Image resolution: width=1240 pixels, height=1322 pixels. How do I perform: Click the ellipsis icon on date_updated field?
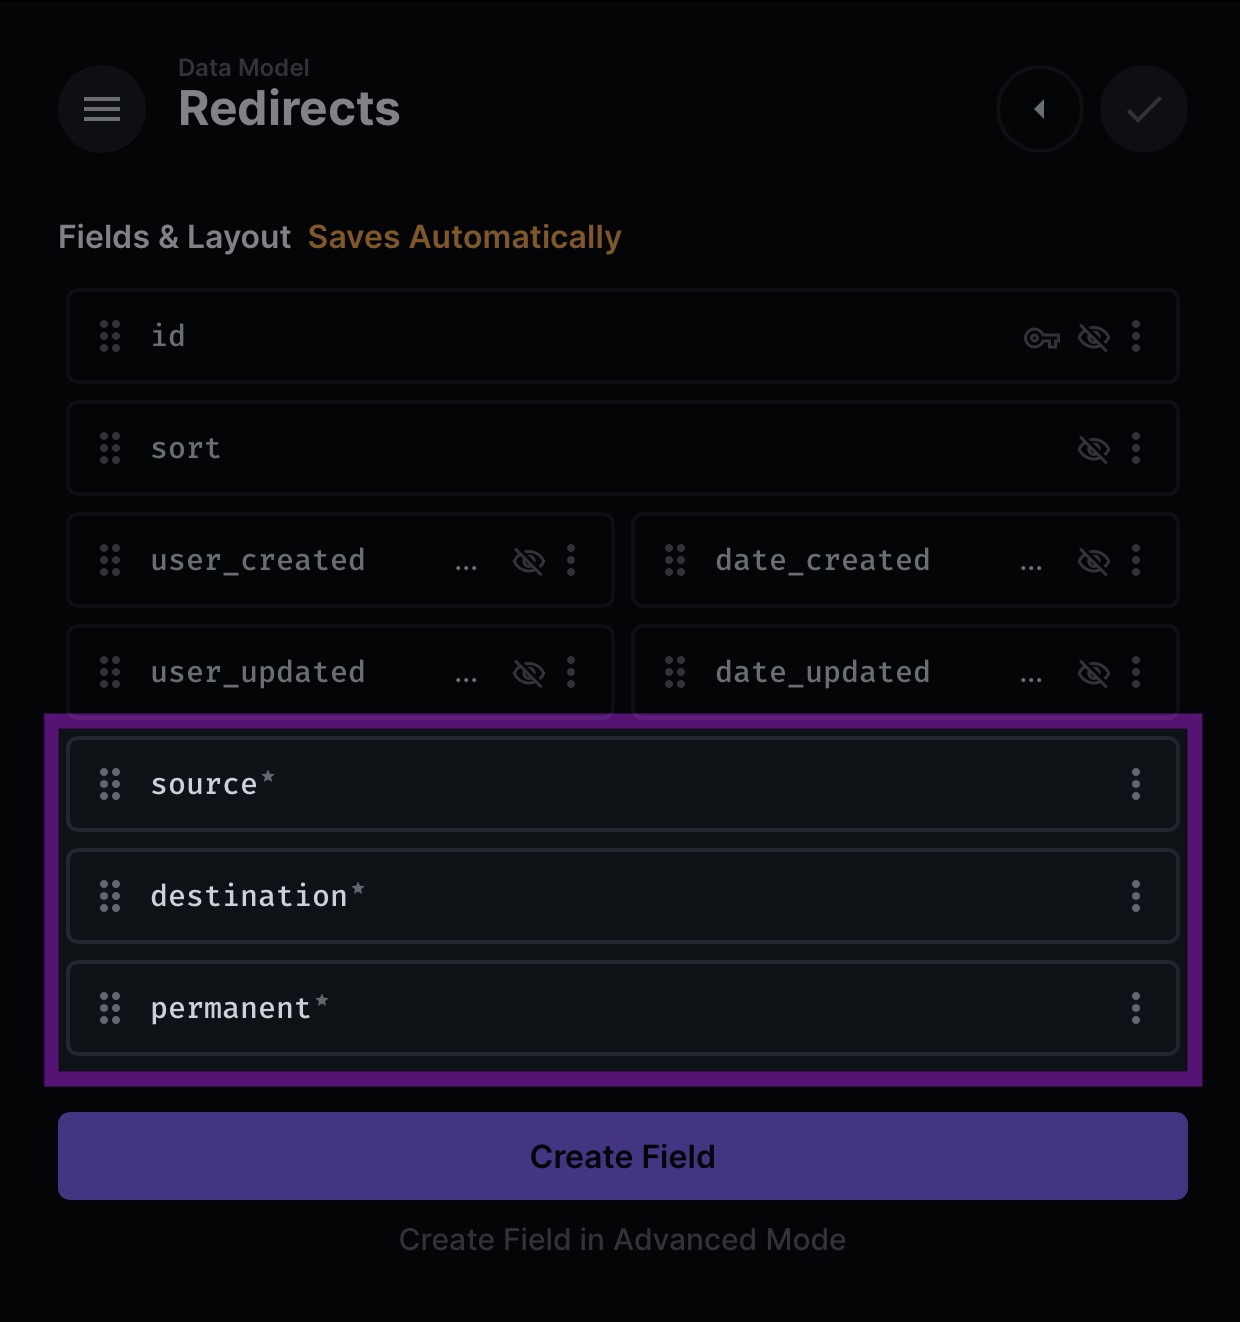(x=1136, y=673)
